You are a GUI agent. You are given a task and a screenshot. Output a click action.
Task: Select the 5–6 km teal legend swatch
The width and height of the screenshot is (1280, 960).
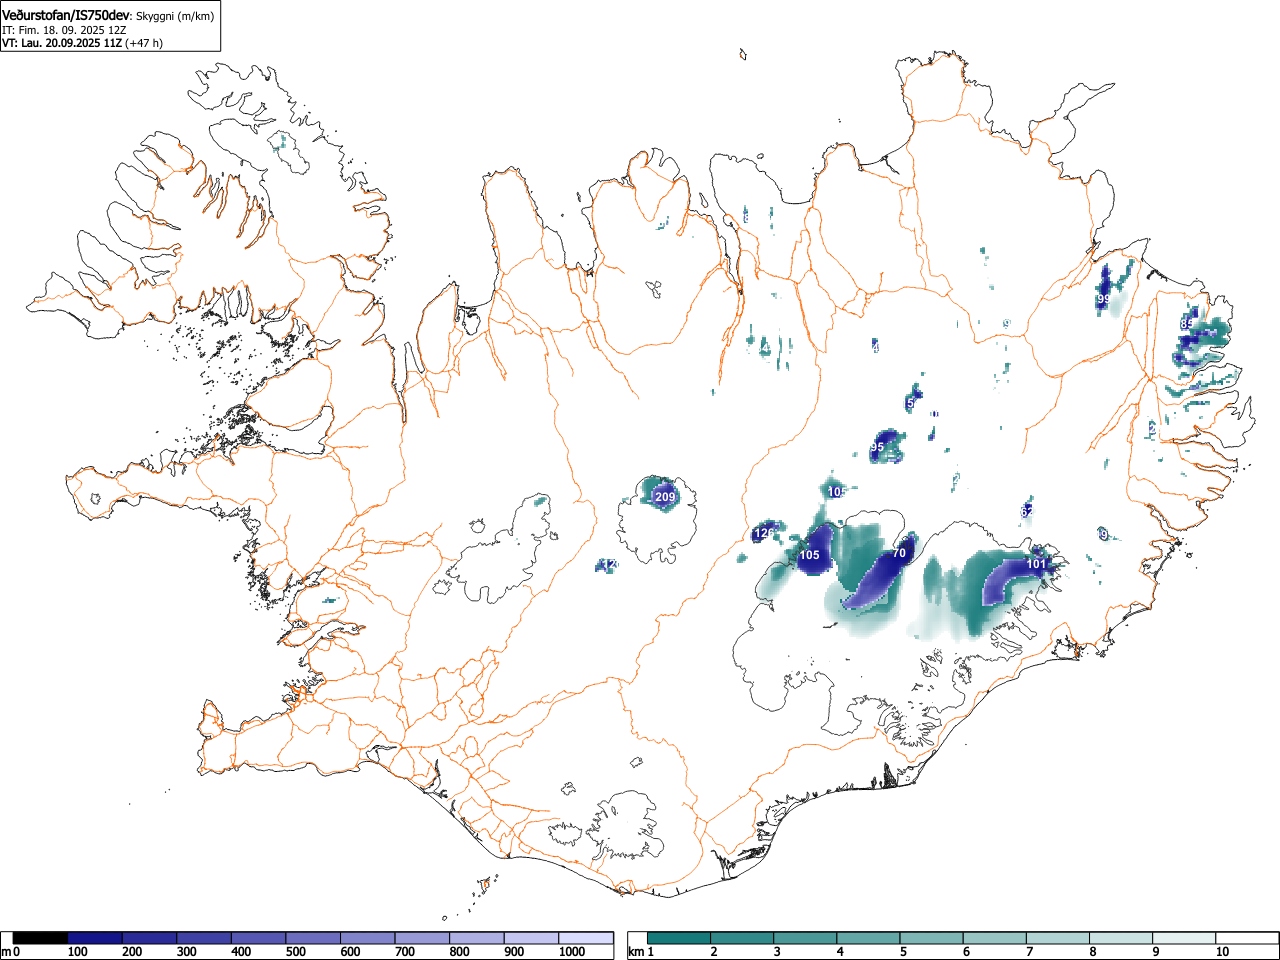(x=932, y=938)
